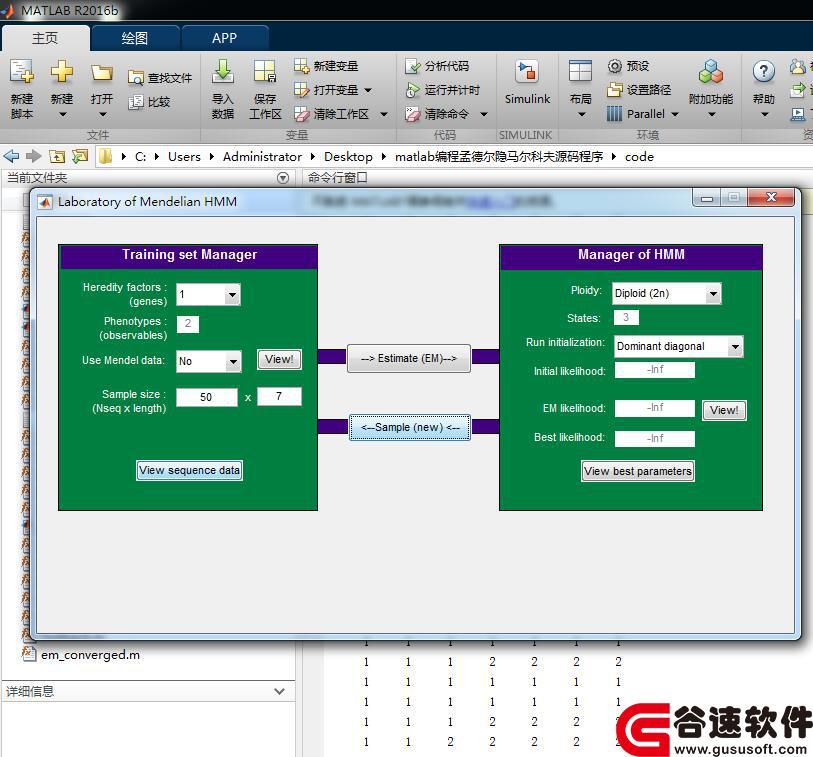Click the Find Files (查找文件) icon
This screenshot has width=813, height=757.
click(136, 78)
